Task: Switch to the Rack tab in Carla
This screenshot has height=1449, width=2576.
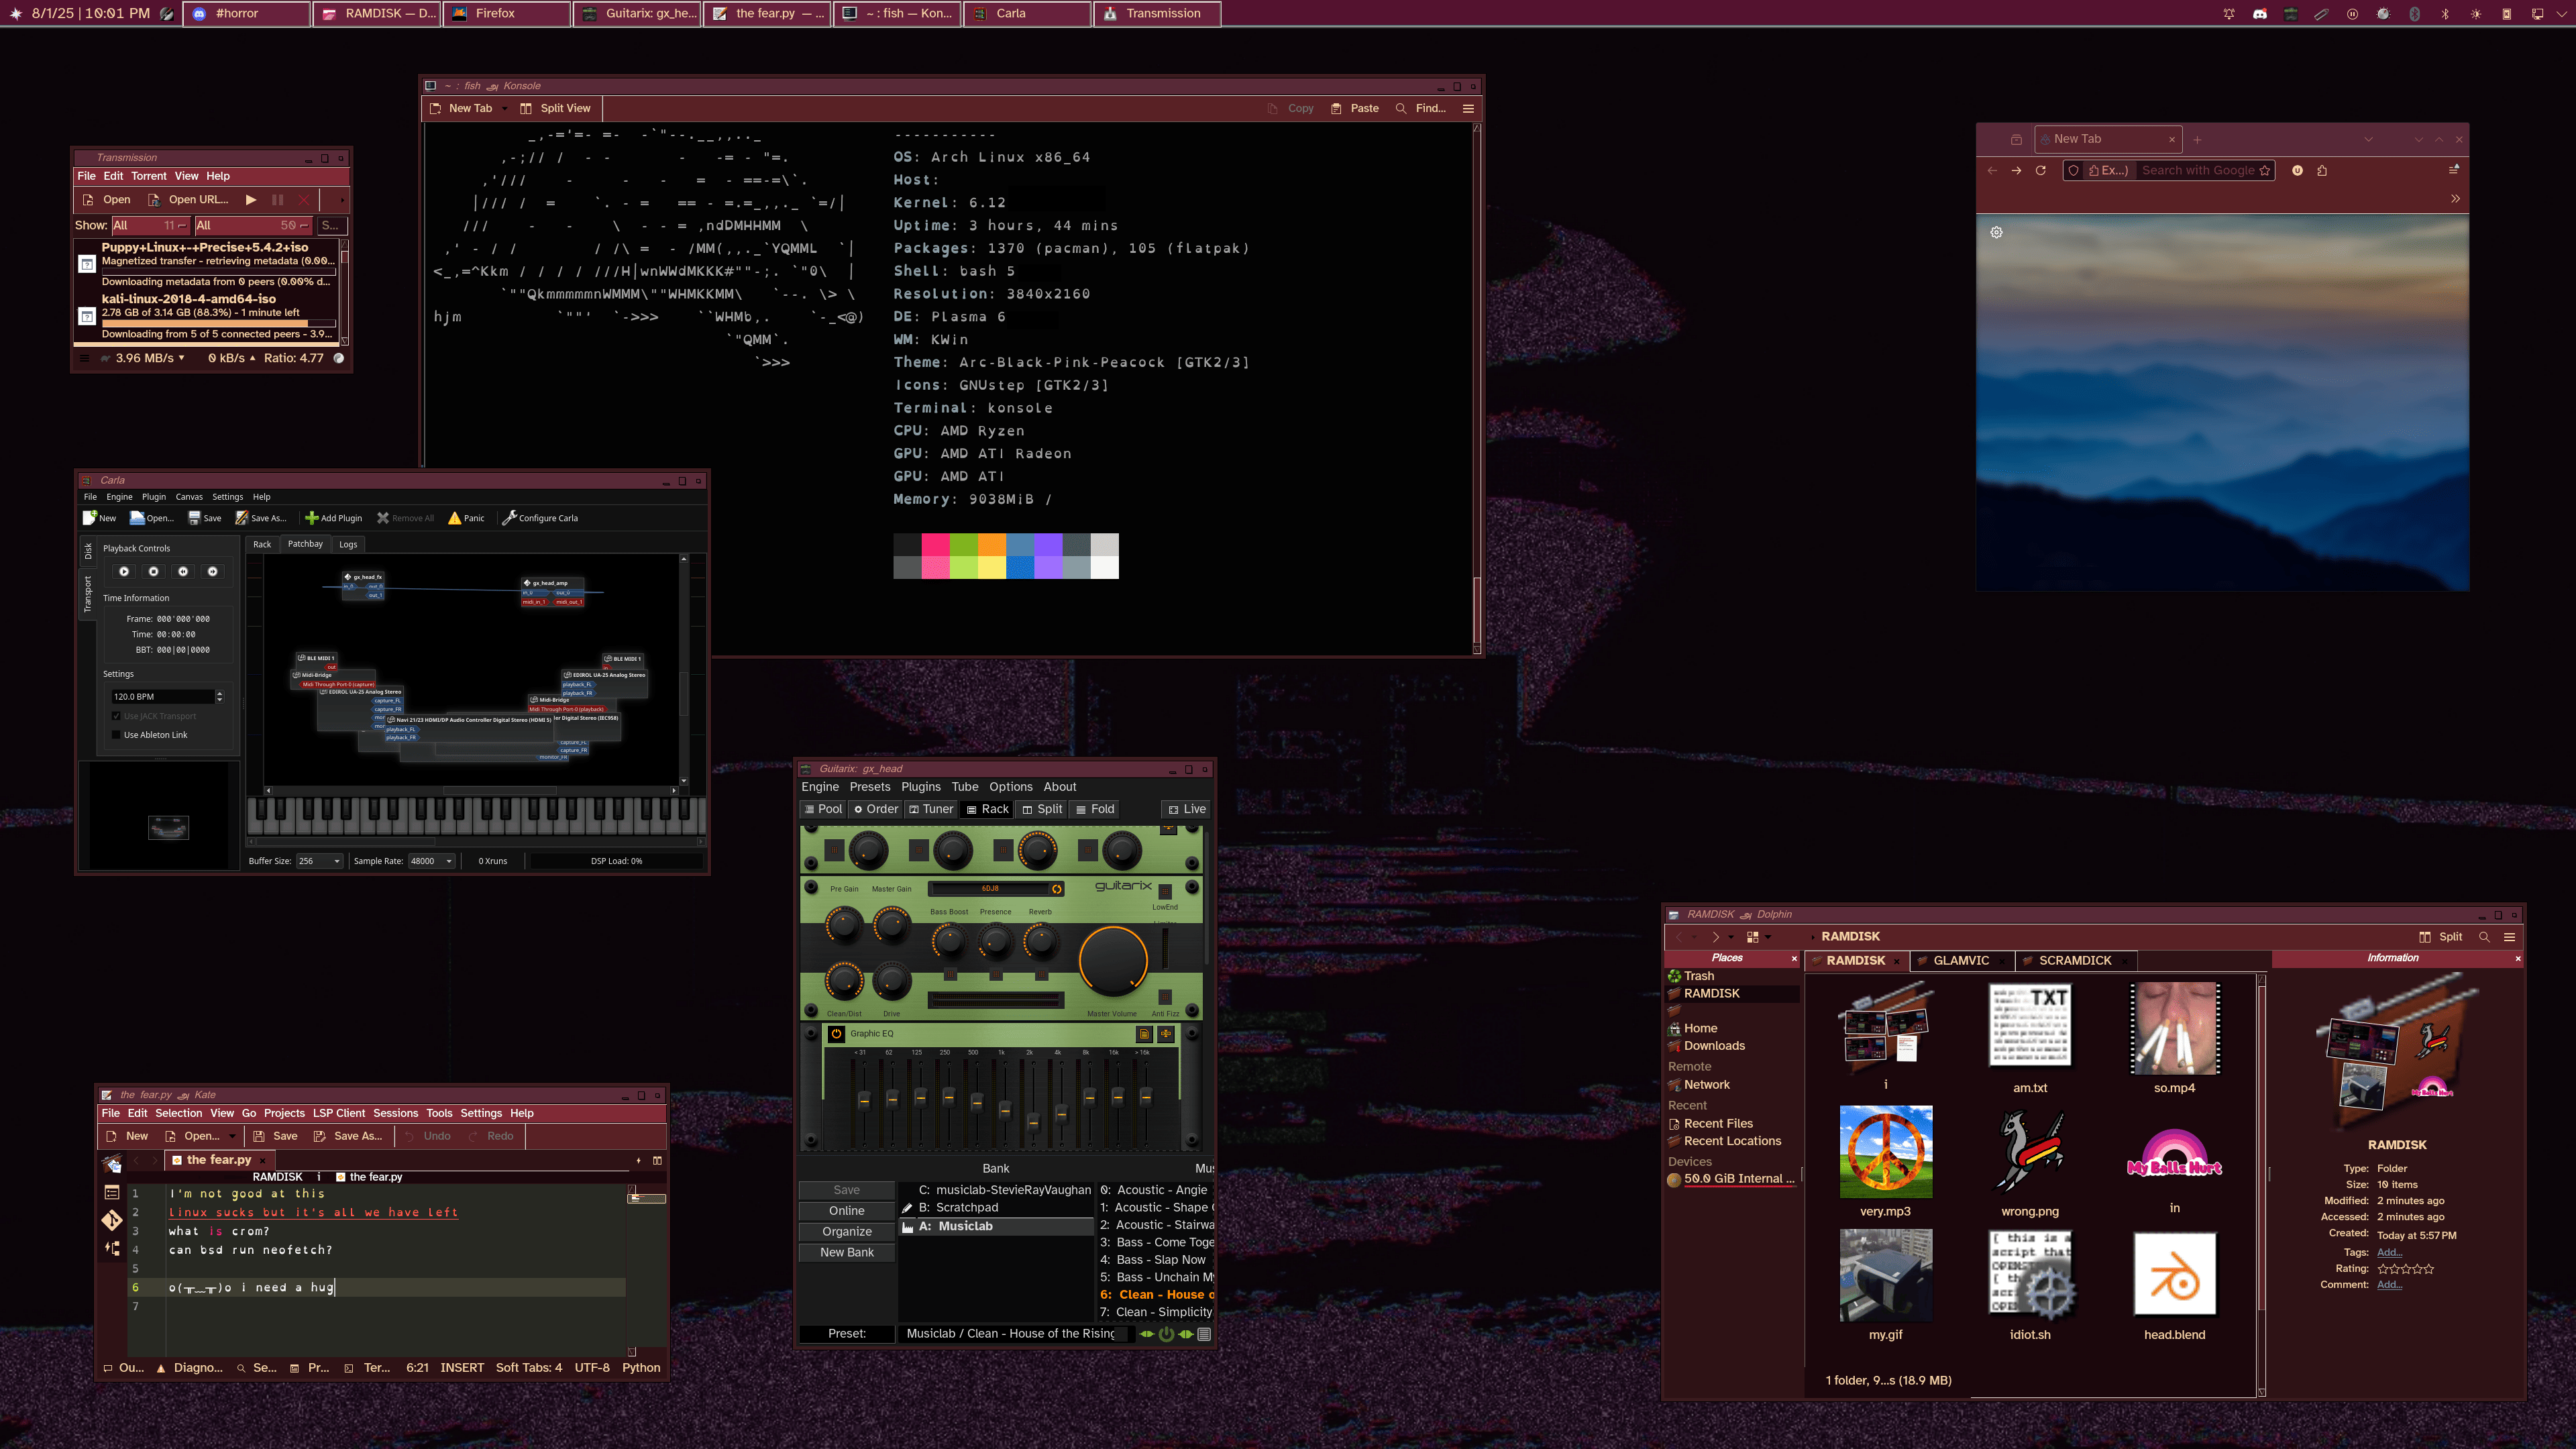Action: pos(262,544)
